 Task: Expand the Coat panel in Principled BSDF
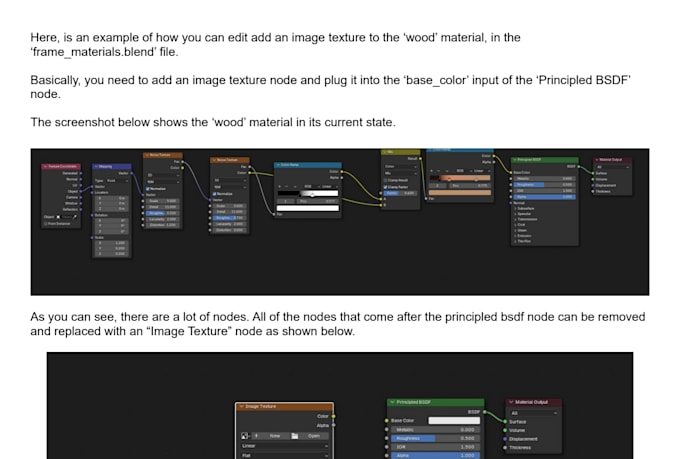[516, 225]
